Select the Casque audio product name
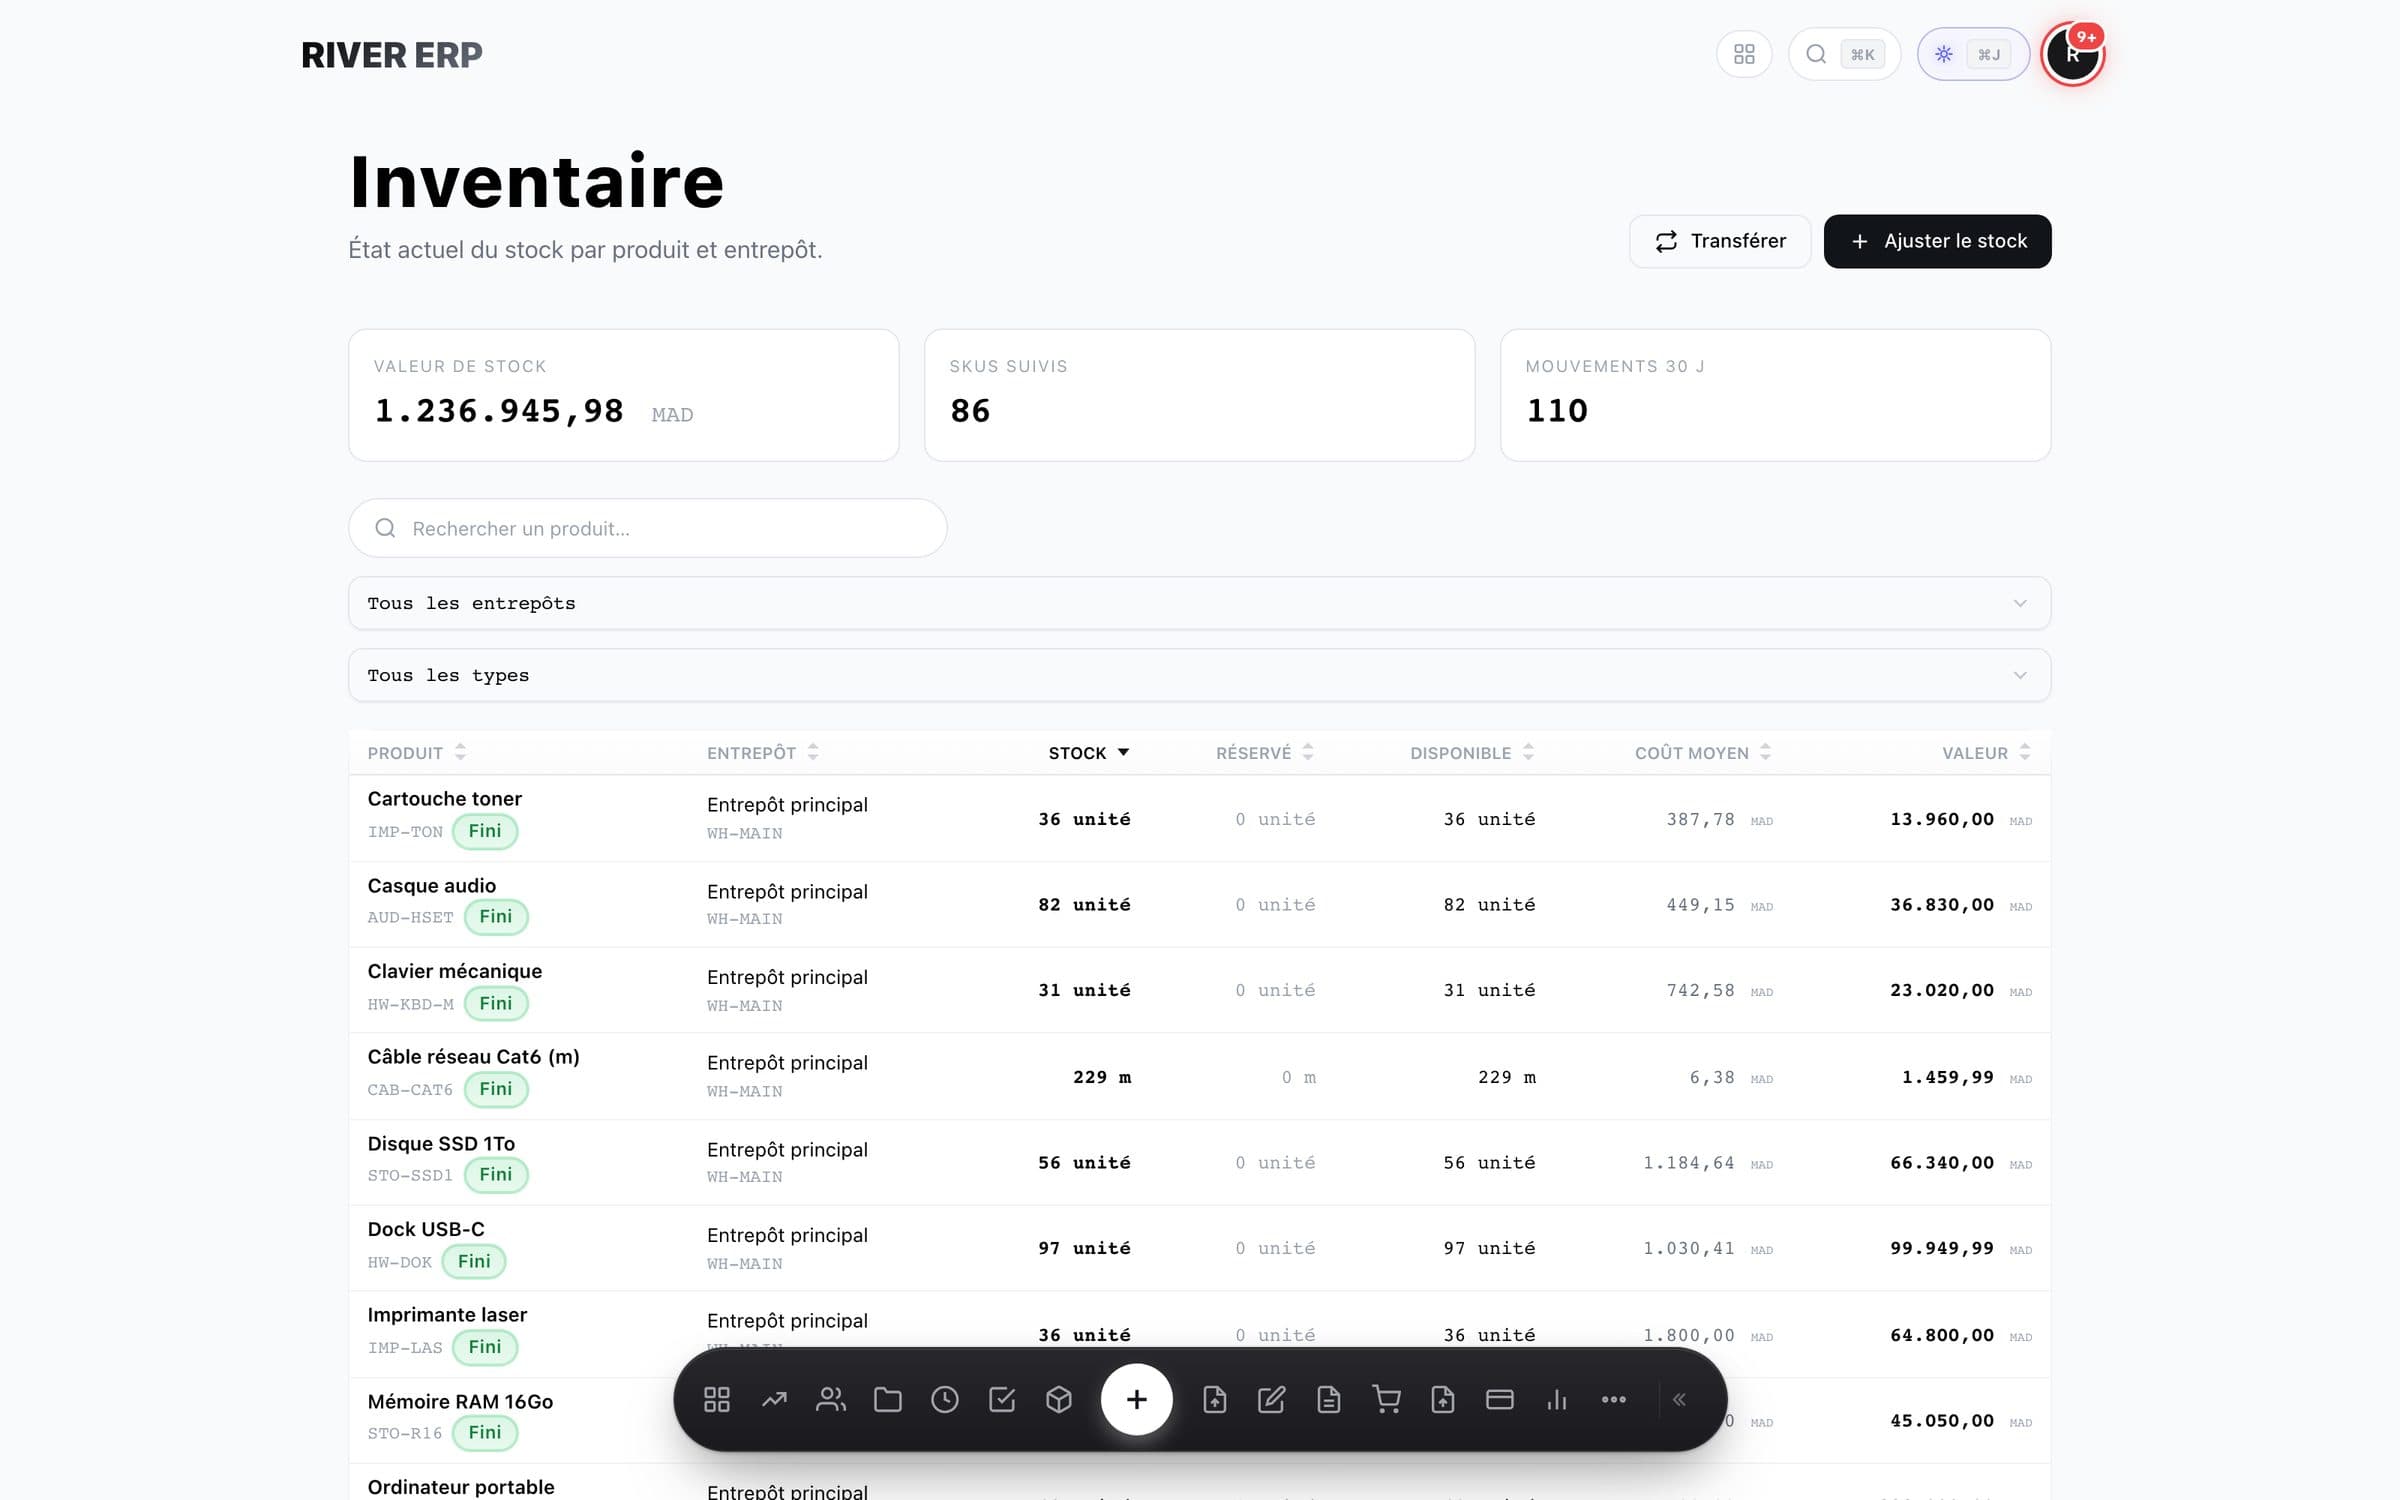Viewport: 2400px width, 1500px height. (431, 885)
